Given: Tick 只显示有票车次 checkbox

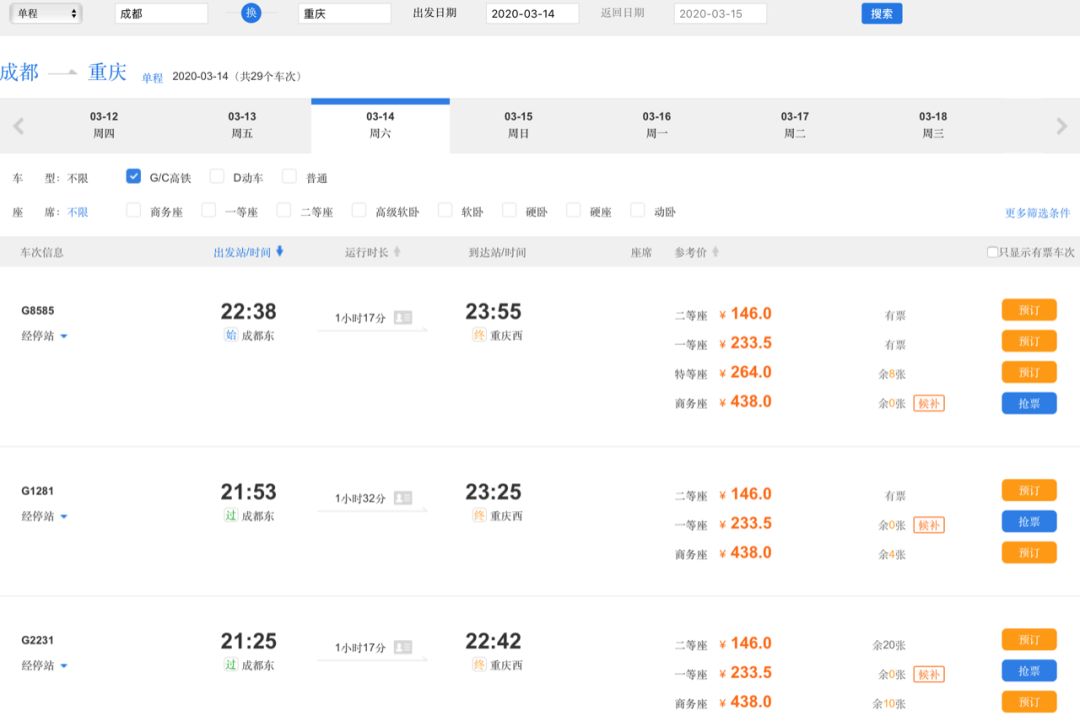Looking at the screenshot, I should [x=992, y=253].
